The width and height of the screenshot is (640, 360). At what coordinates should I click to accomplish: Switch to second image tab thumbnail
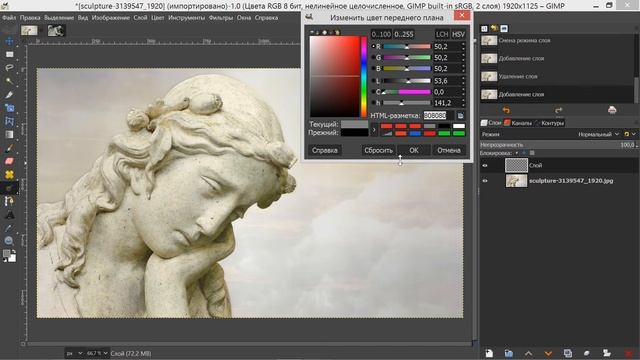tap(56, 31)
